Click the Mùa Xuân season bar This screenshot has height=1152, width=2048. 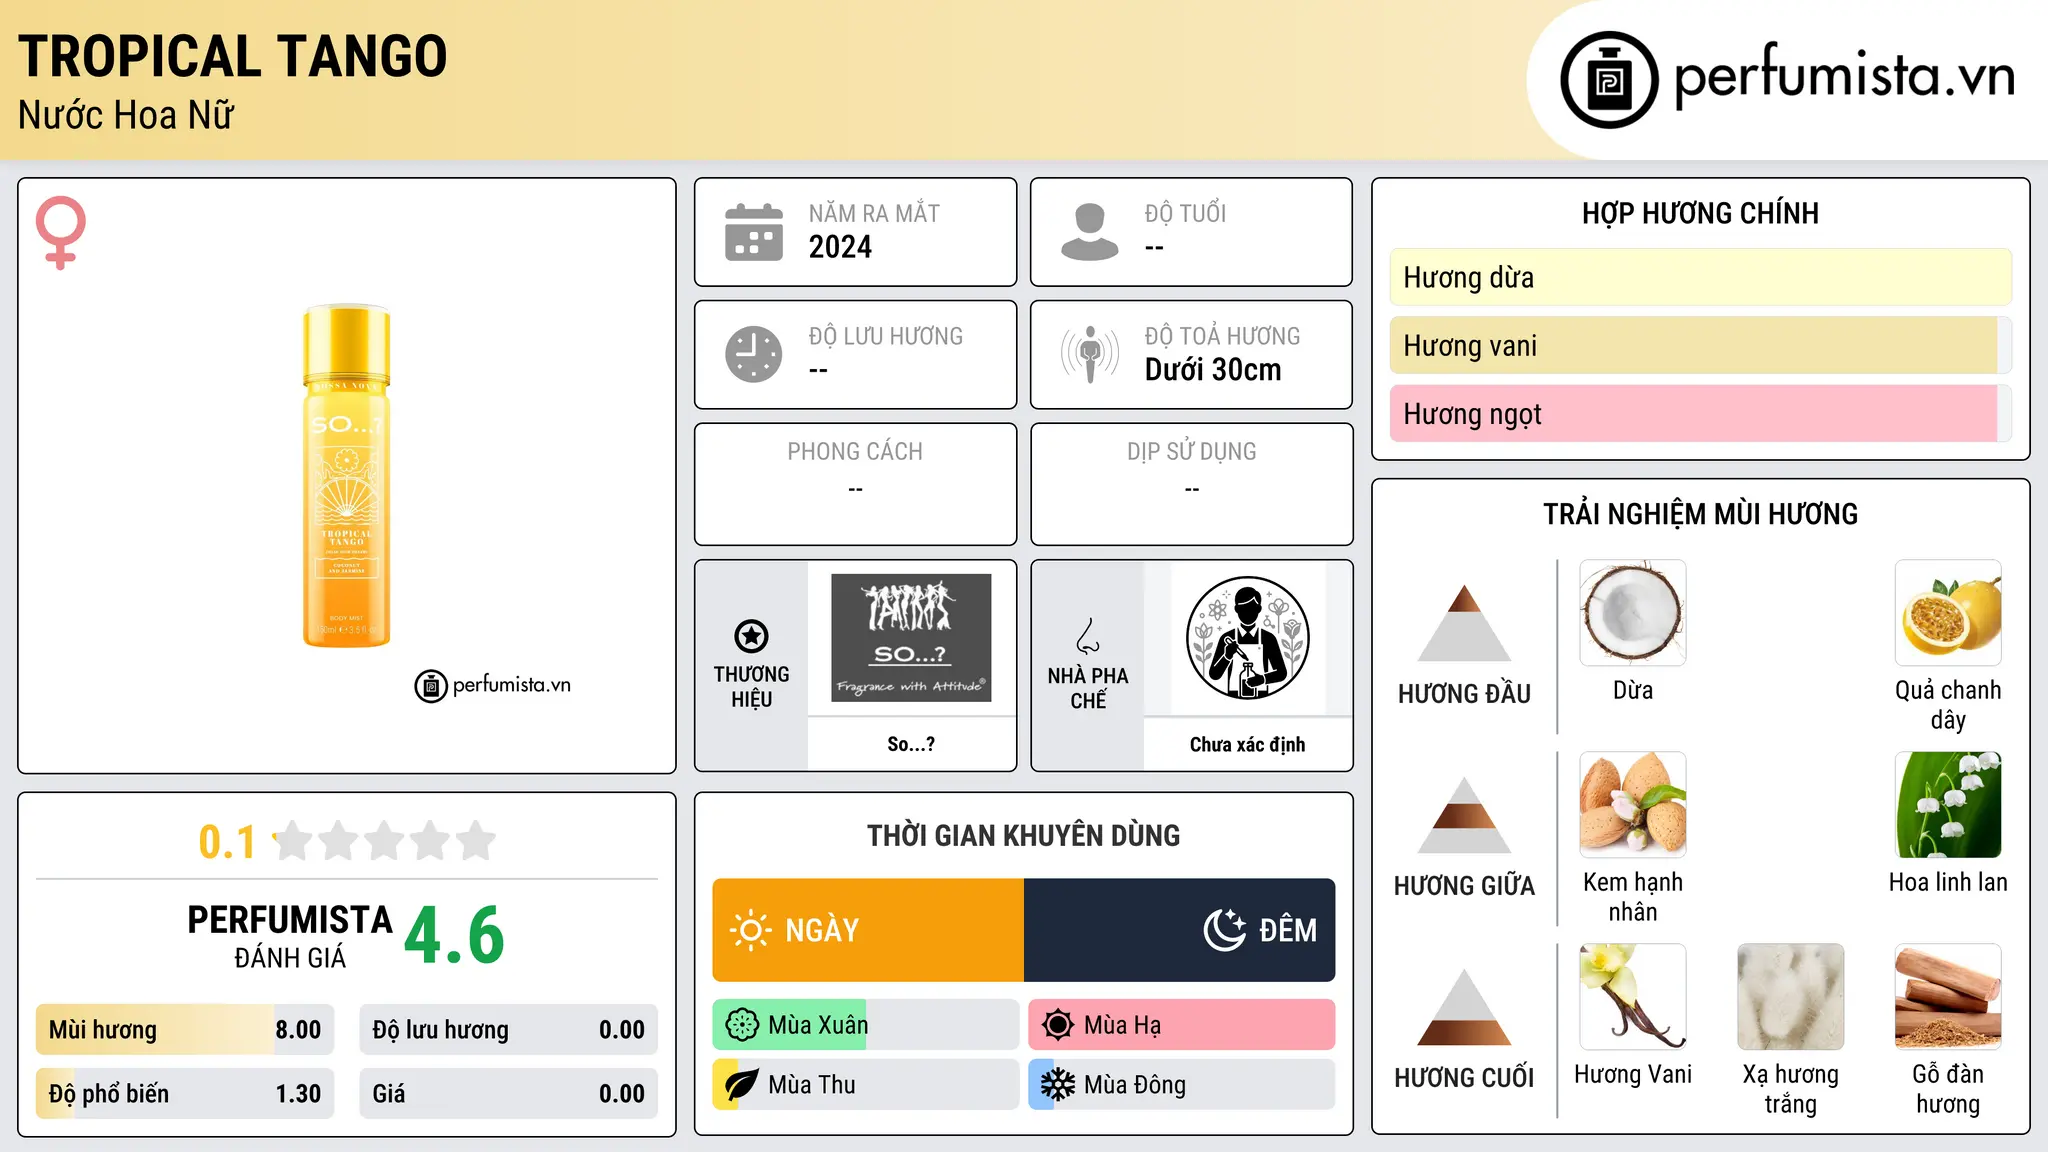pyautogui.click(x=866, y=1025)
